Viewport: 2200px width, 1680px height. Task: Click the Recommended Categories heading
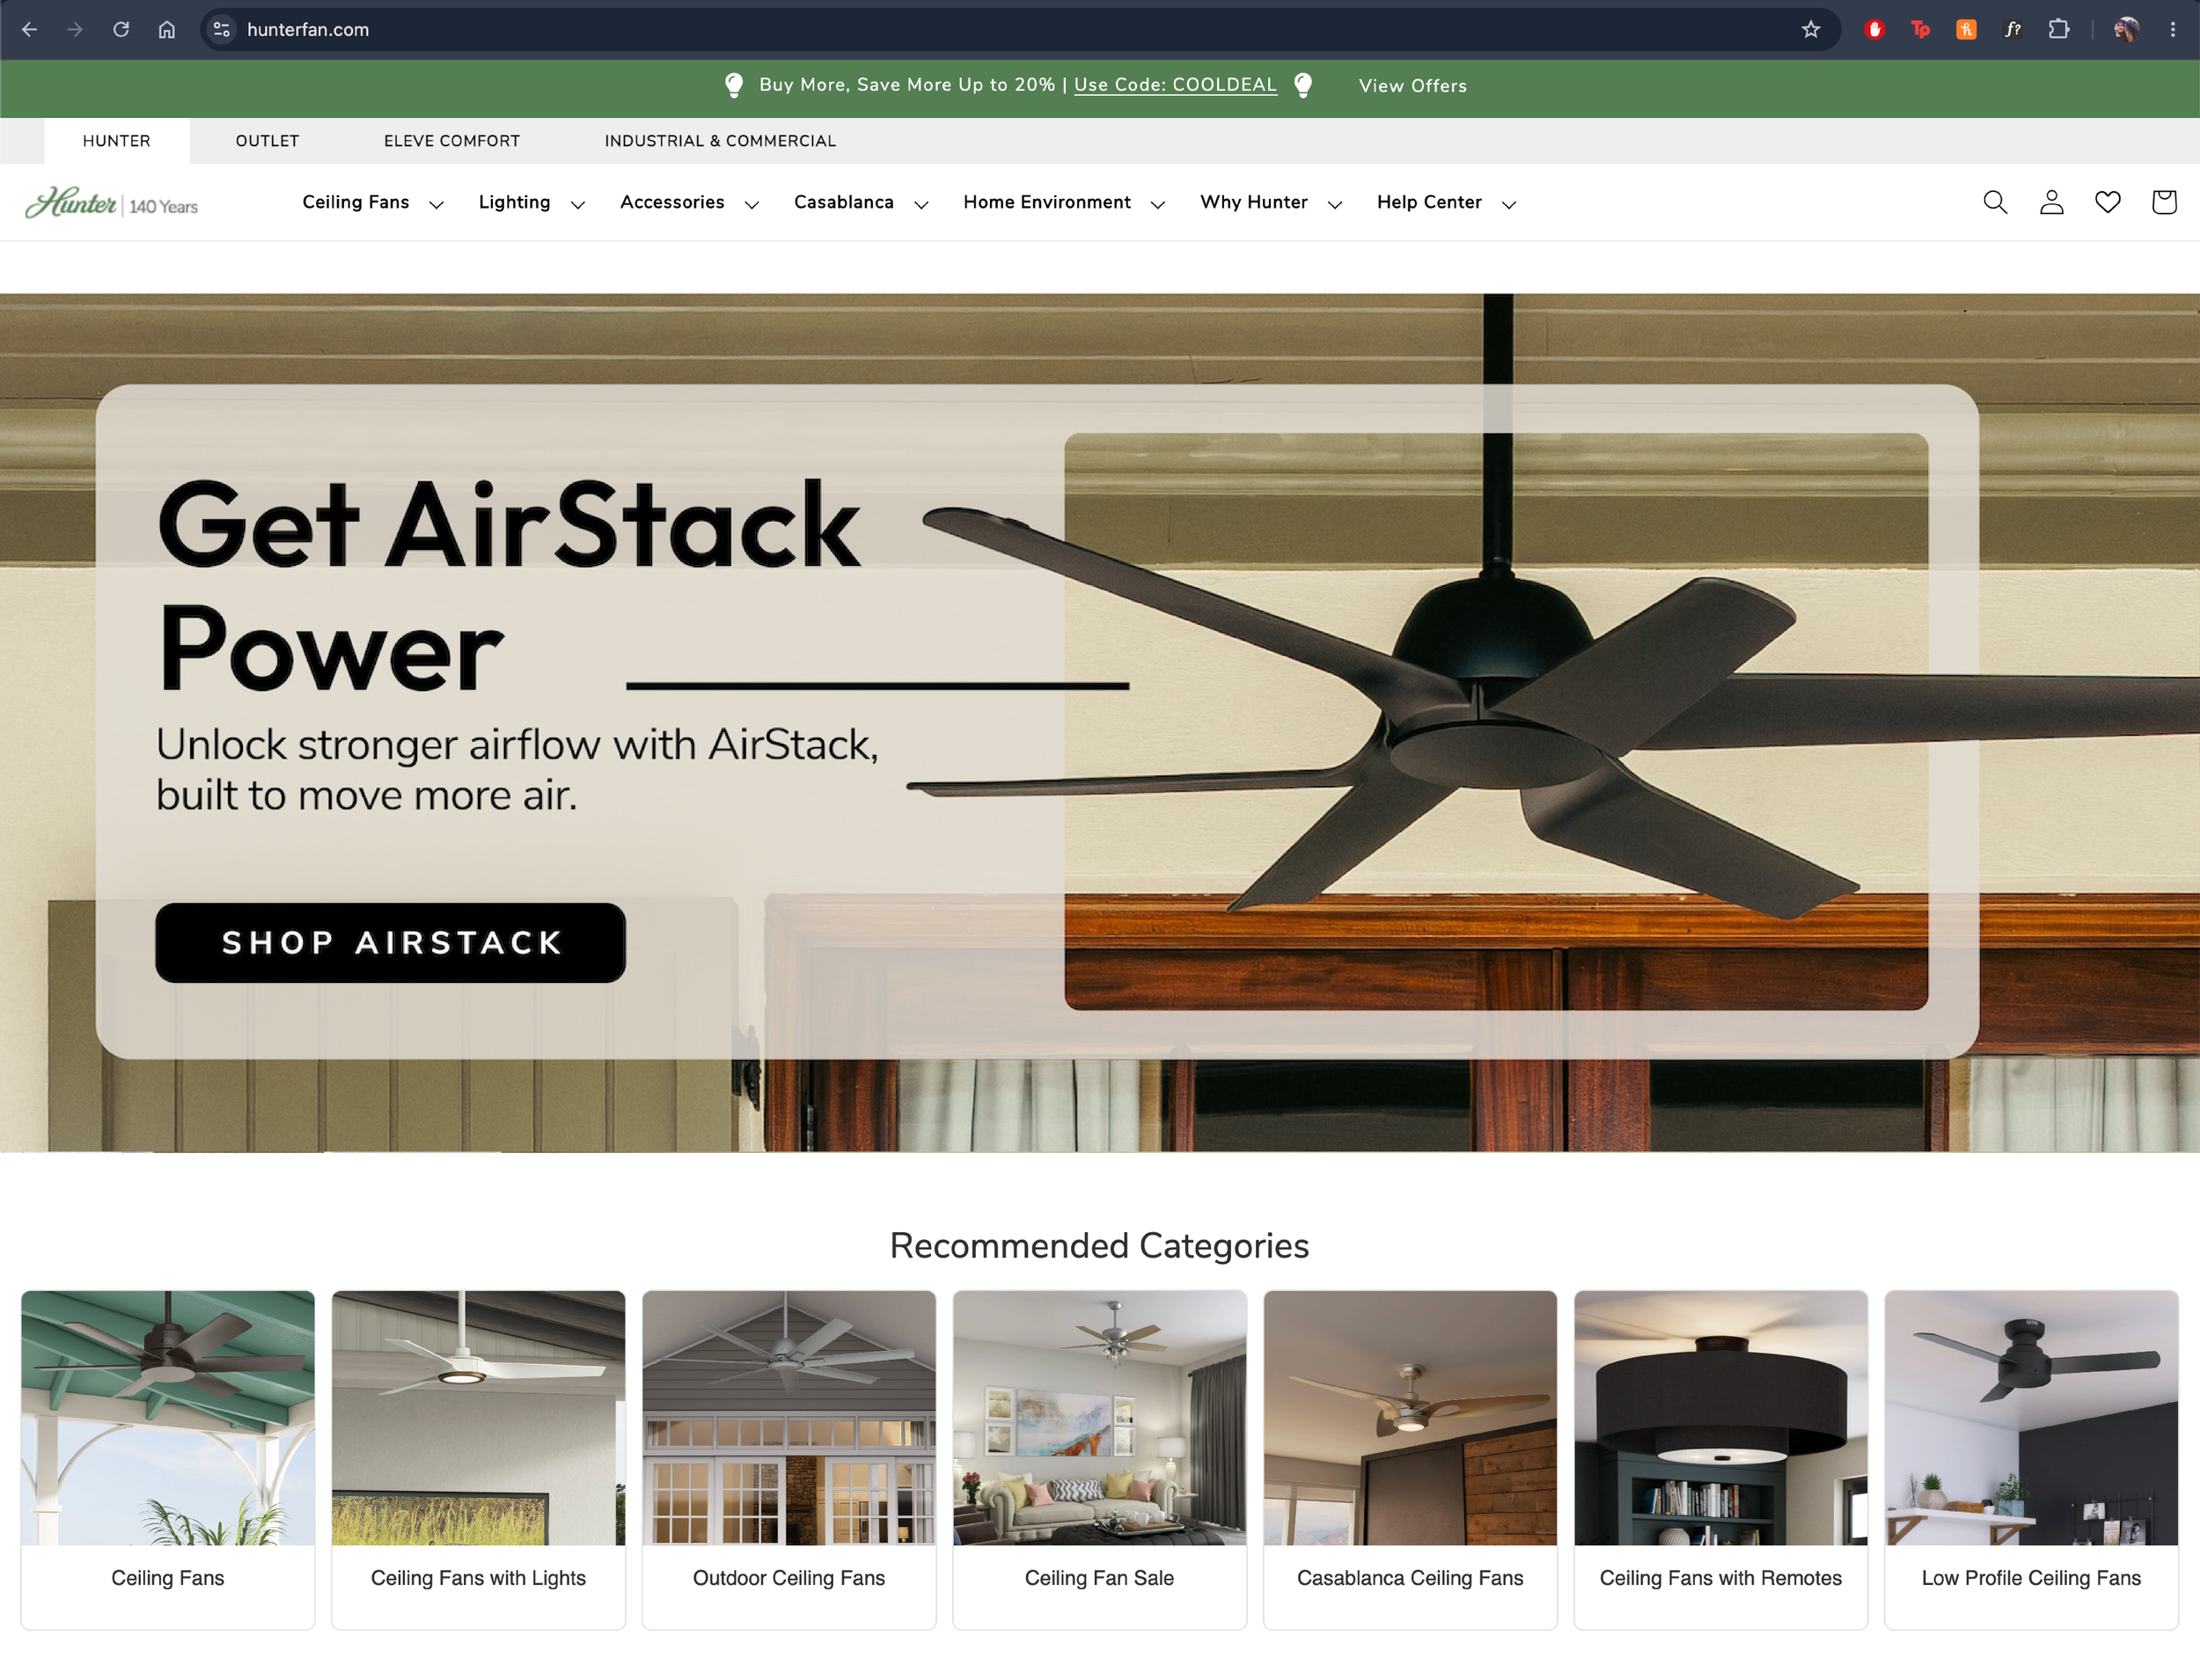click(1099, 1246)
